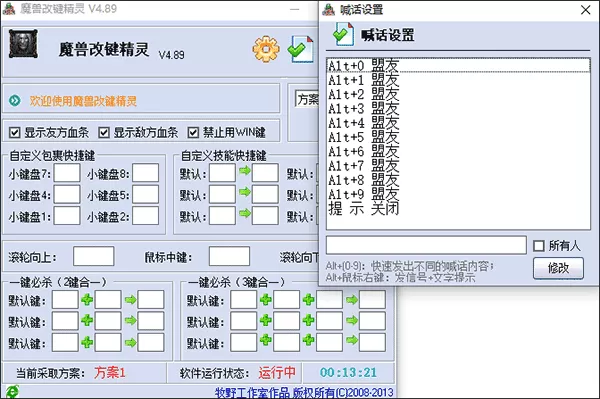Select the Alt+0 盟友 list row

[458, 65]
